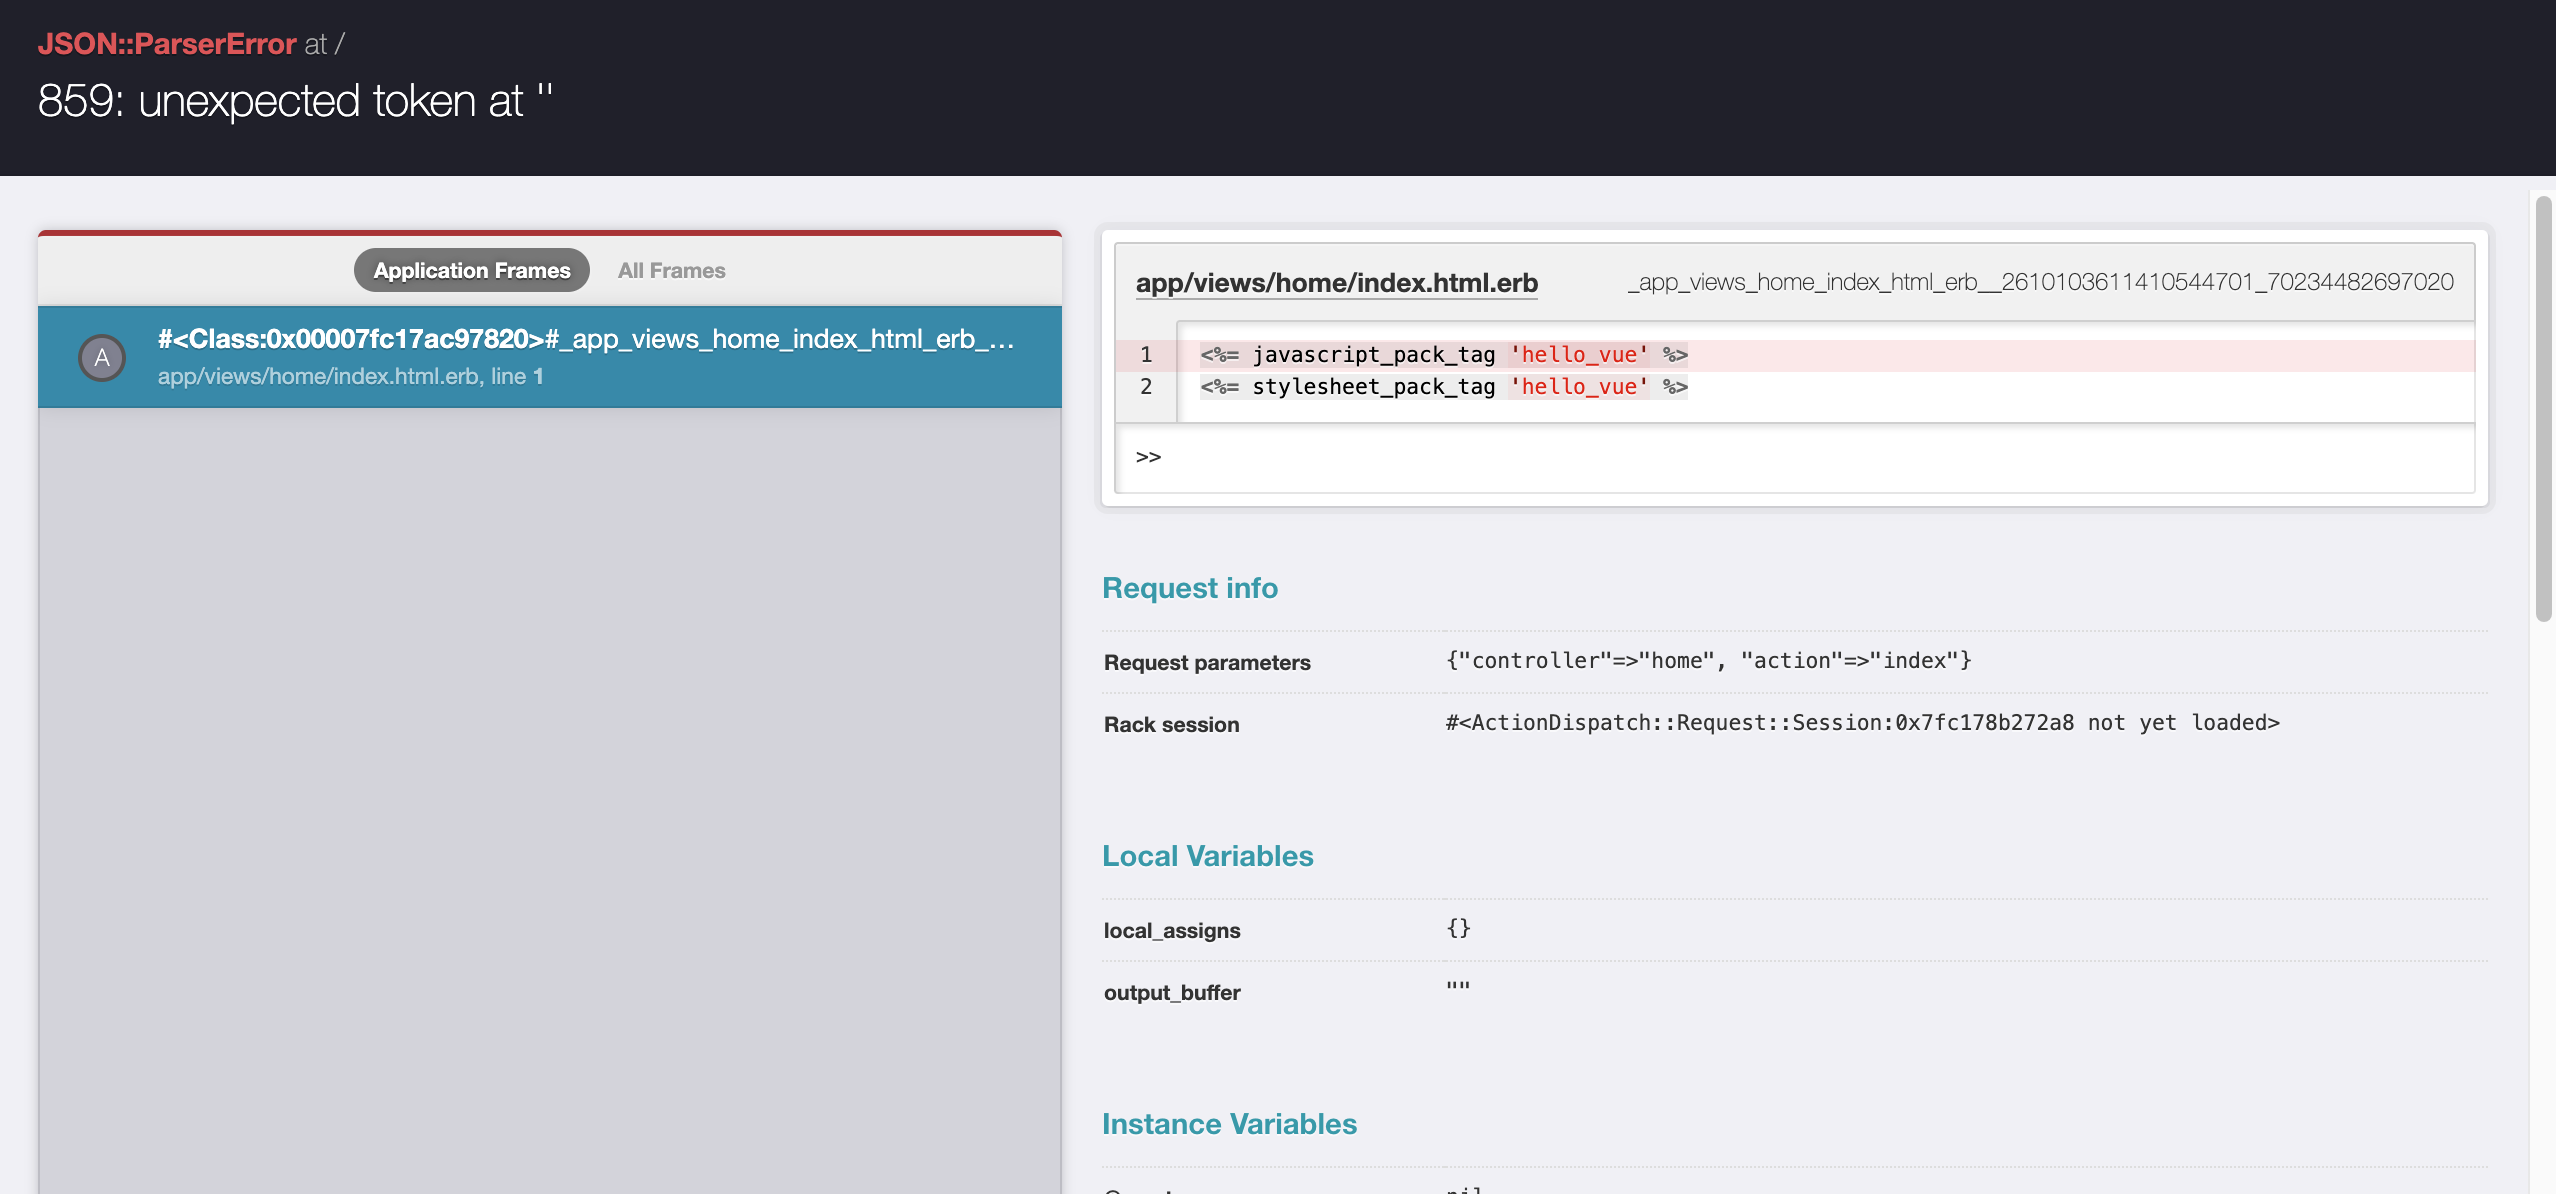
Task: Click the compiled method name _app_views_home_index_html_erb__2610
Action: pos(2041,282)
